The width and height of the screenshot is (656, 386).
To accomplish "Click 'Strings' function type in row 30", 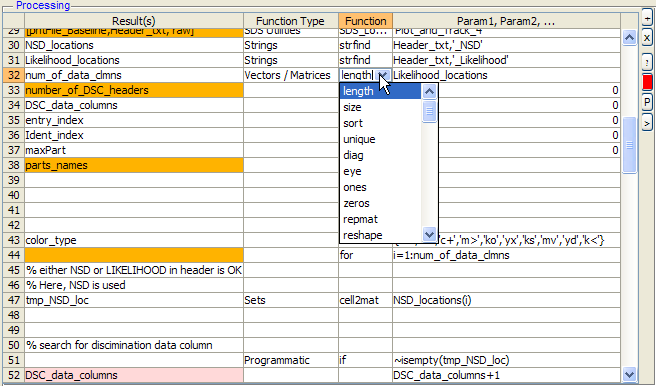I will (291, 45).
